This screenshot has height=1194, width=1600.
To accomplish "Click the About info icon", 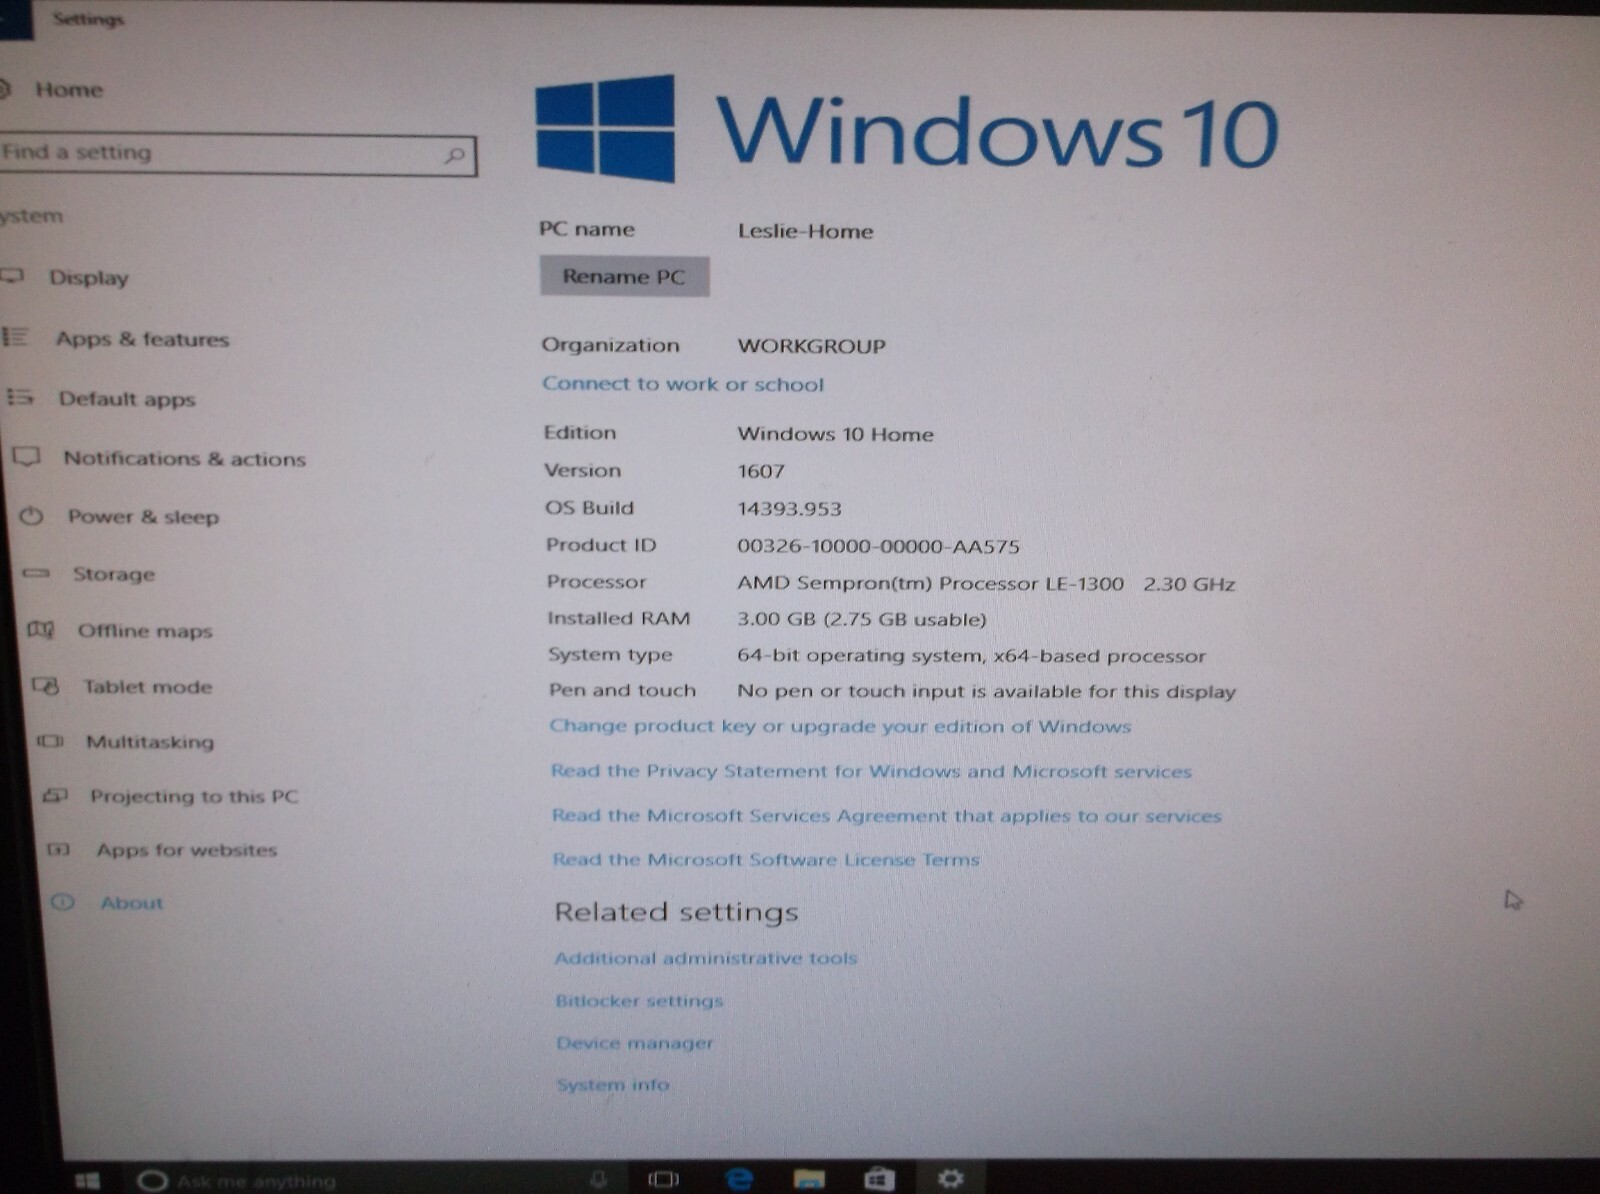I will point(63,902).
